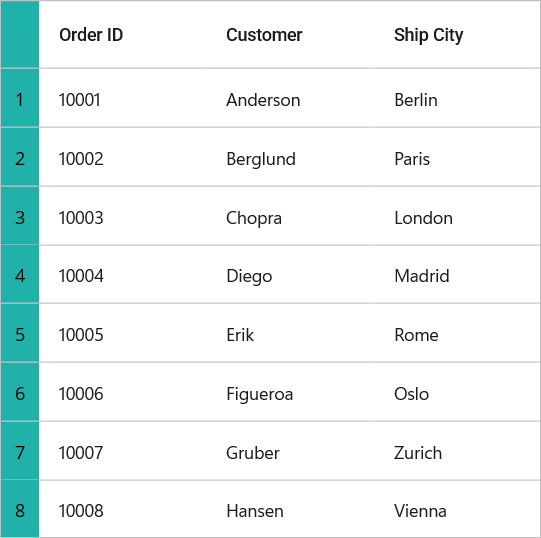Click the Customer column header
The height and width of the screenshot is (538, 541).
(290, 35)
